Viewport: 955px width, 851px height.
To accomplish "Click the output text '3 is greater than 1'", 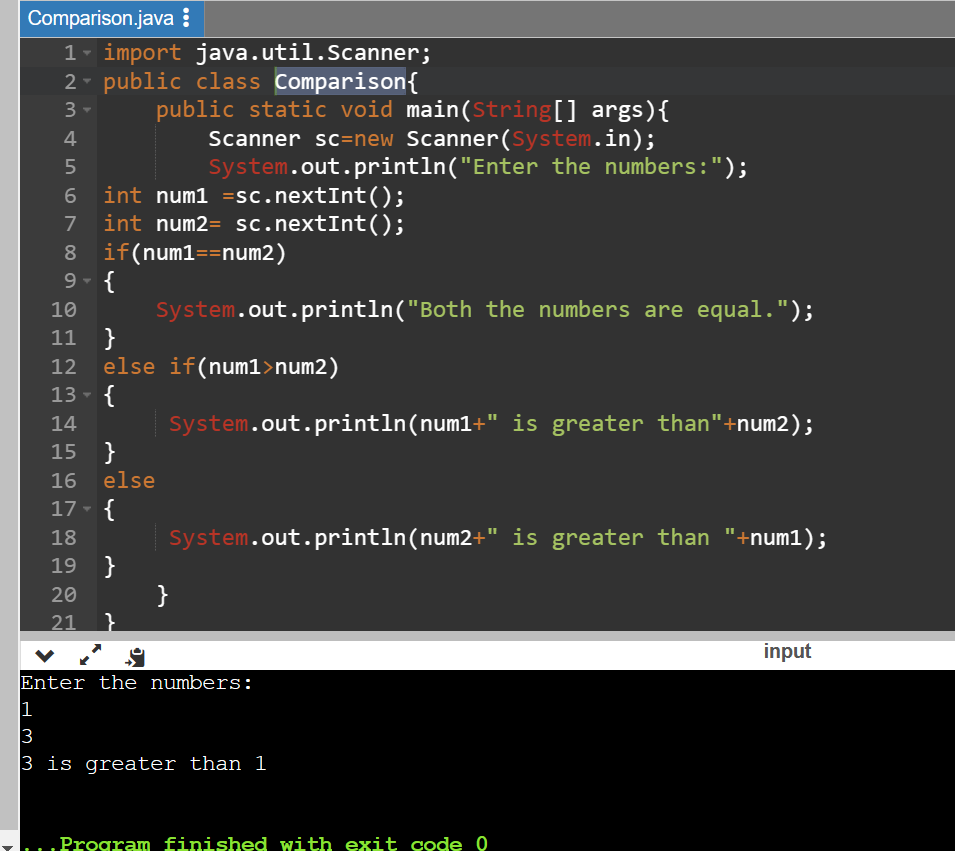I will click(144, 763).
